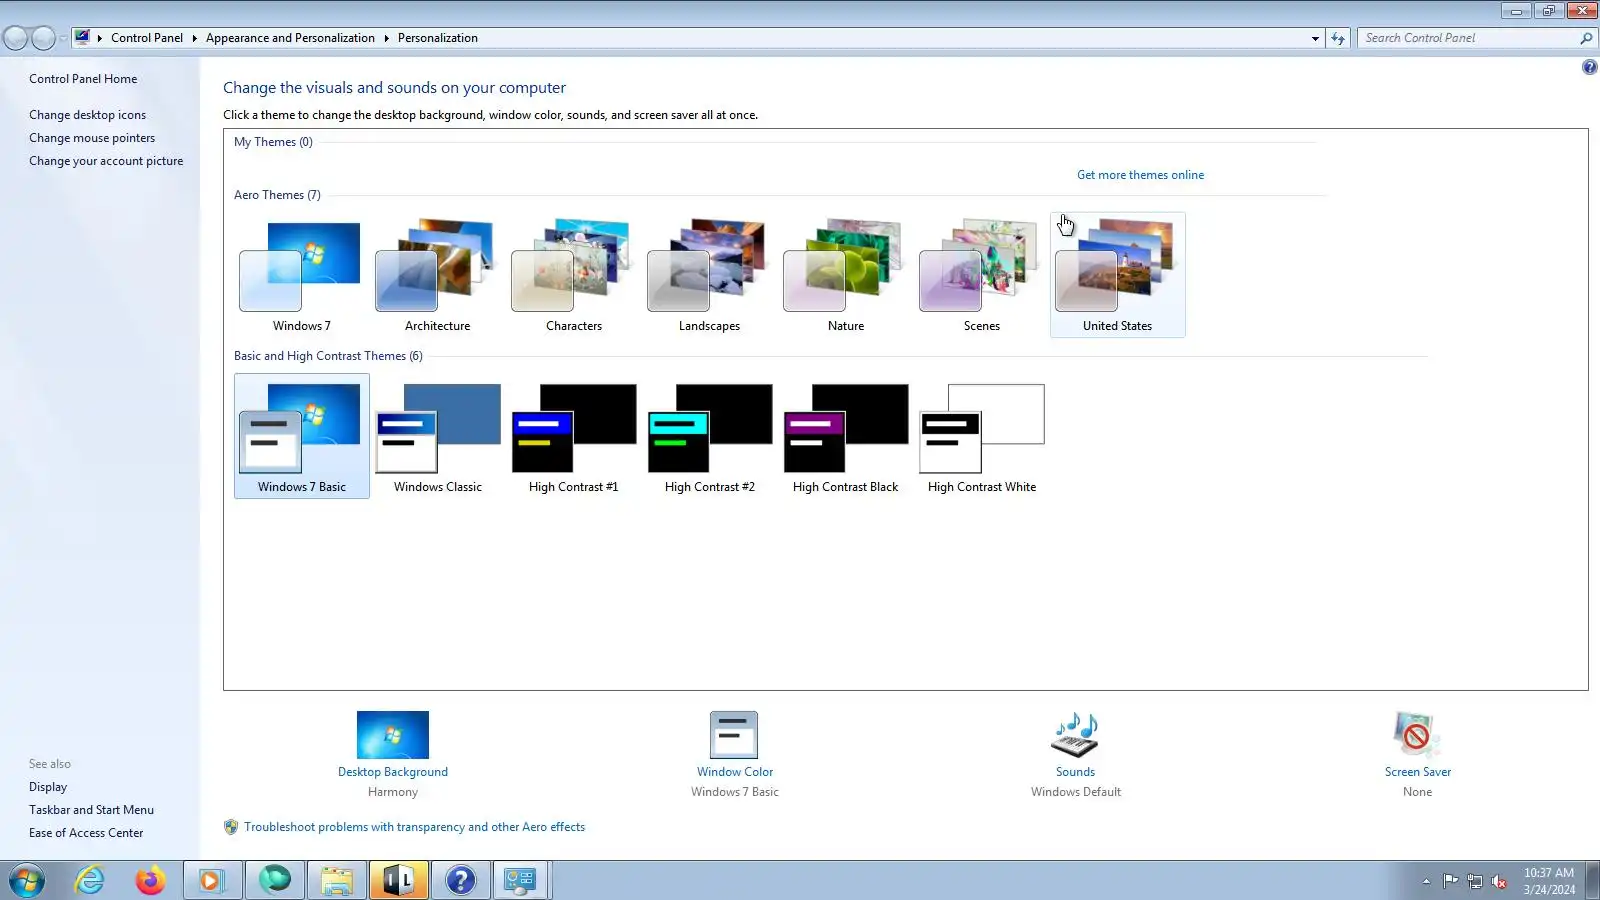Click the Forward navigation arrow
The height and width of the screenshot is (900, 1600).
pos(43,38)
